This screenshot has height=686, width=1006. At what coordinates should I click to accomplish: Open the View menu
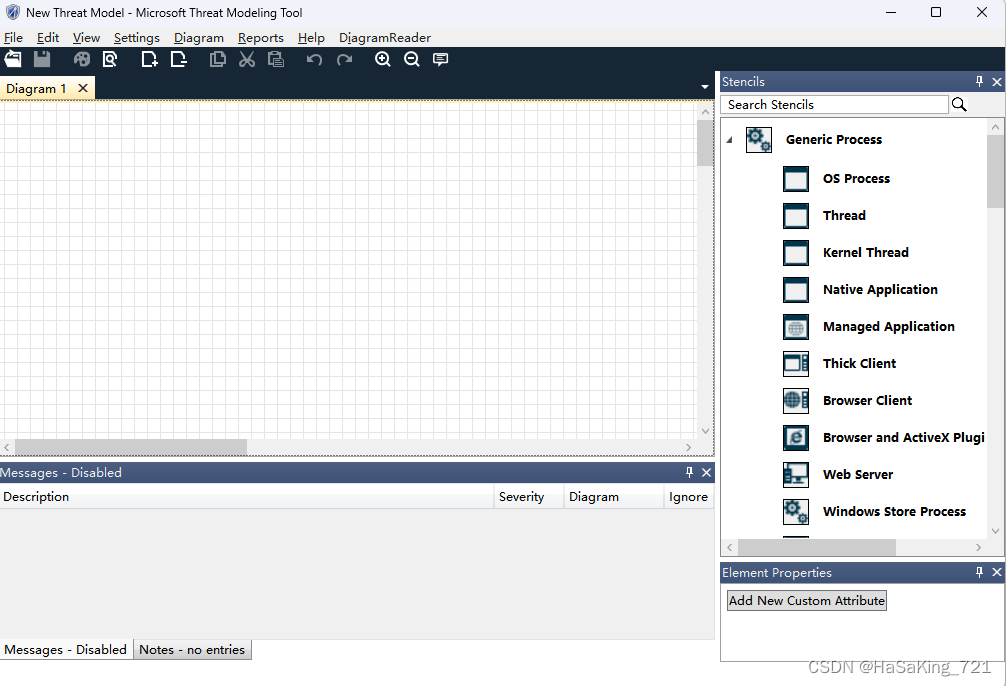pyautogui.click(x=86, y=38)
